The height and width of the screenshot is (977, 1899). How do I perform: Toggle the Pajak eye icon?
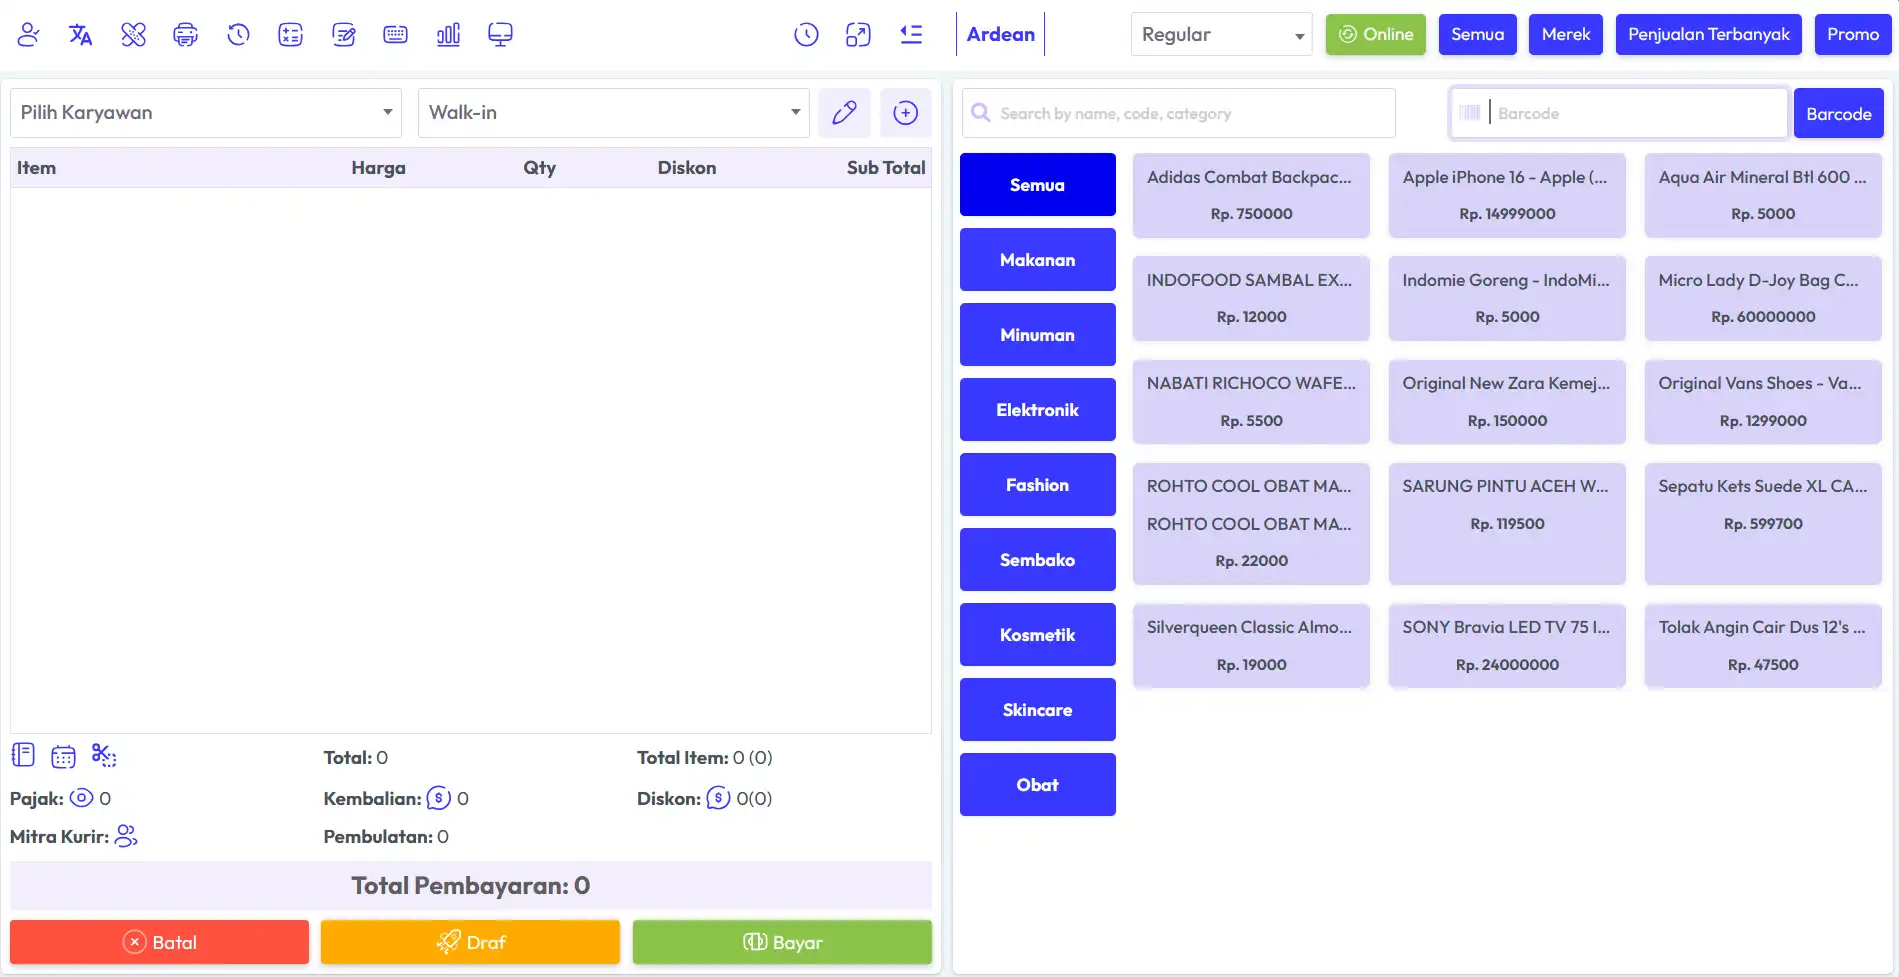pos(81,798)
